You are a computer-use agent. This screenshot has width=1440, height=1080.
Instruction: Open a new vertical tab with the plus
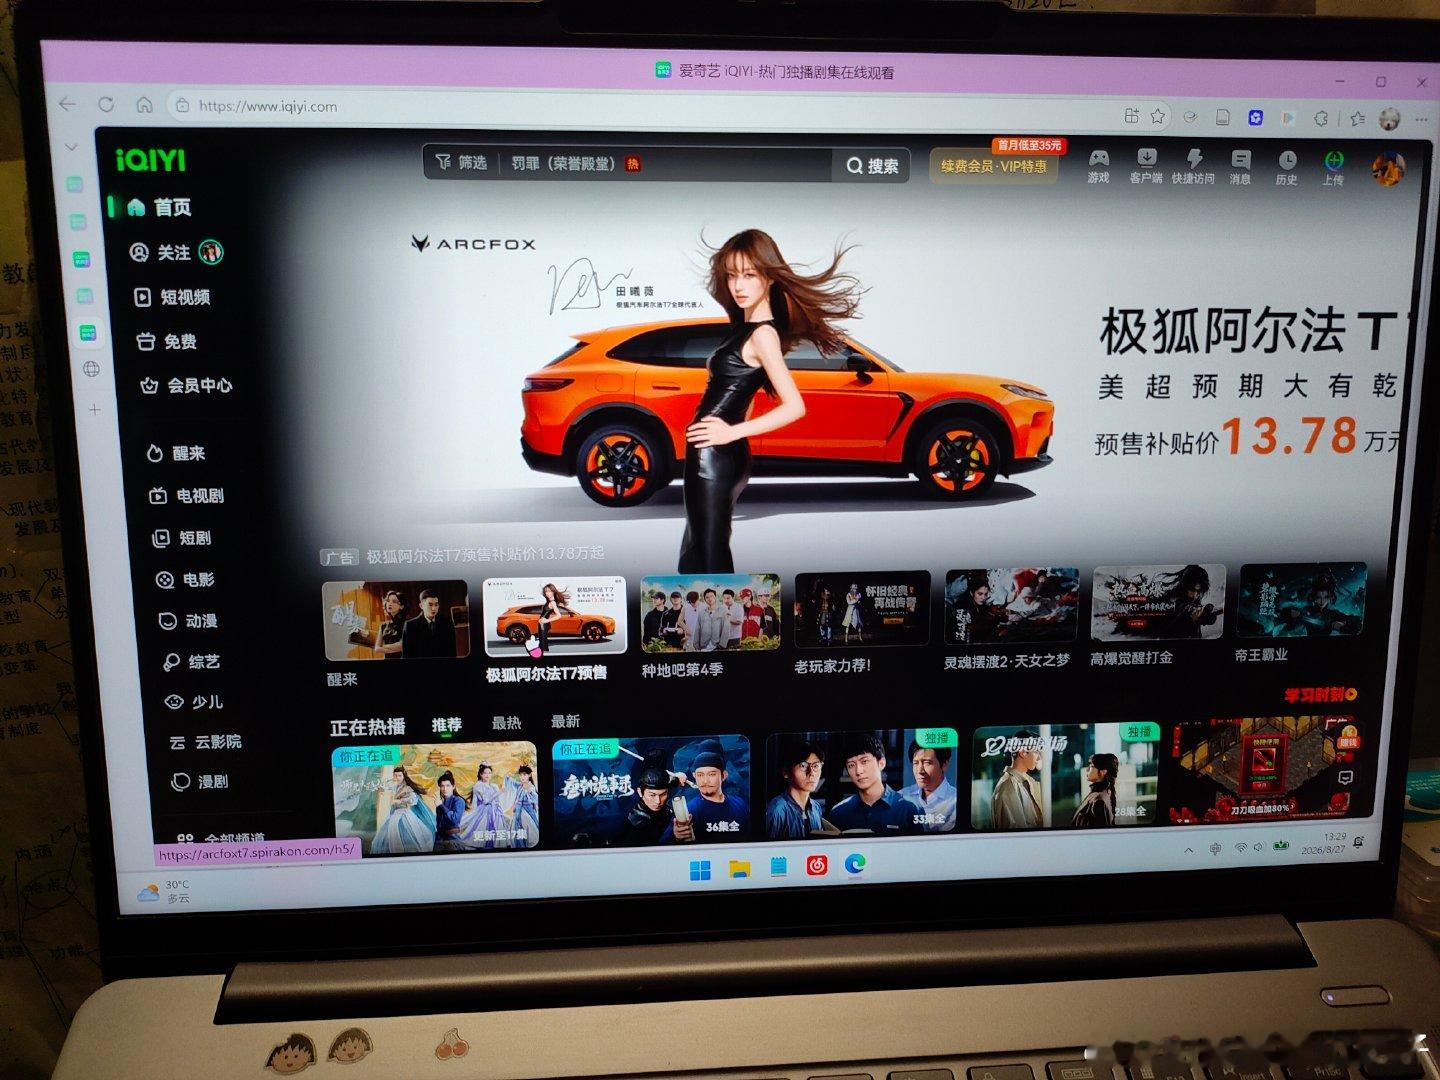95,410
